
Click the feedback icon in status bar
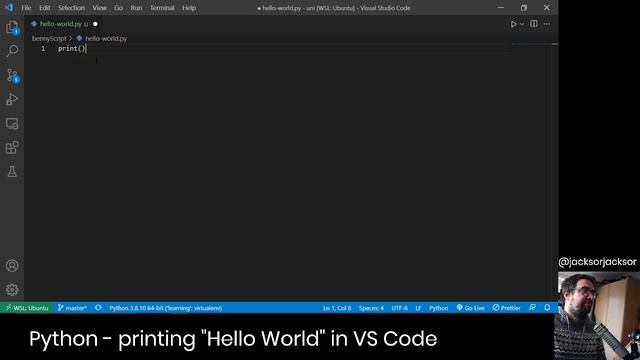click(x=532, y=308)
